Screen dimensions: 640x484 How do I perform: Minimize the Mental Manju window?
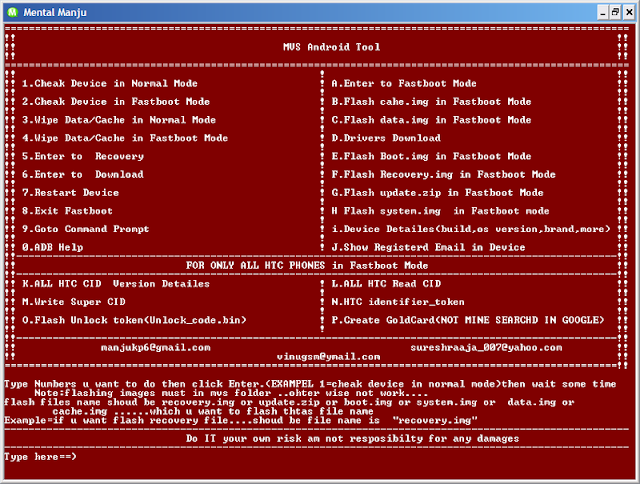602,13
